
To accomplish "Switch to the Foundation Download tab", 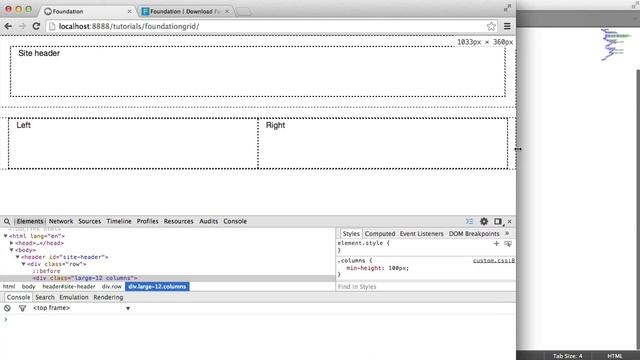I will tap(186, 11).
